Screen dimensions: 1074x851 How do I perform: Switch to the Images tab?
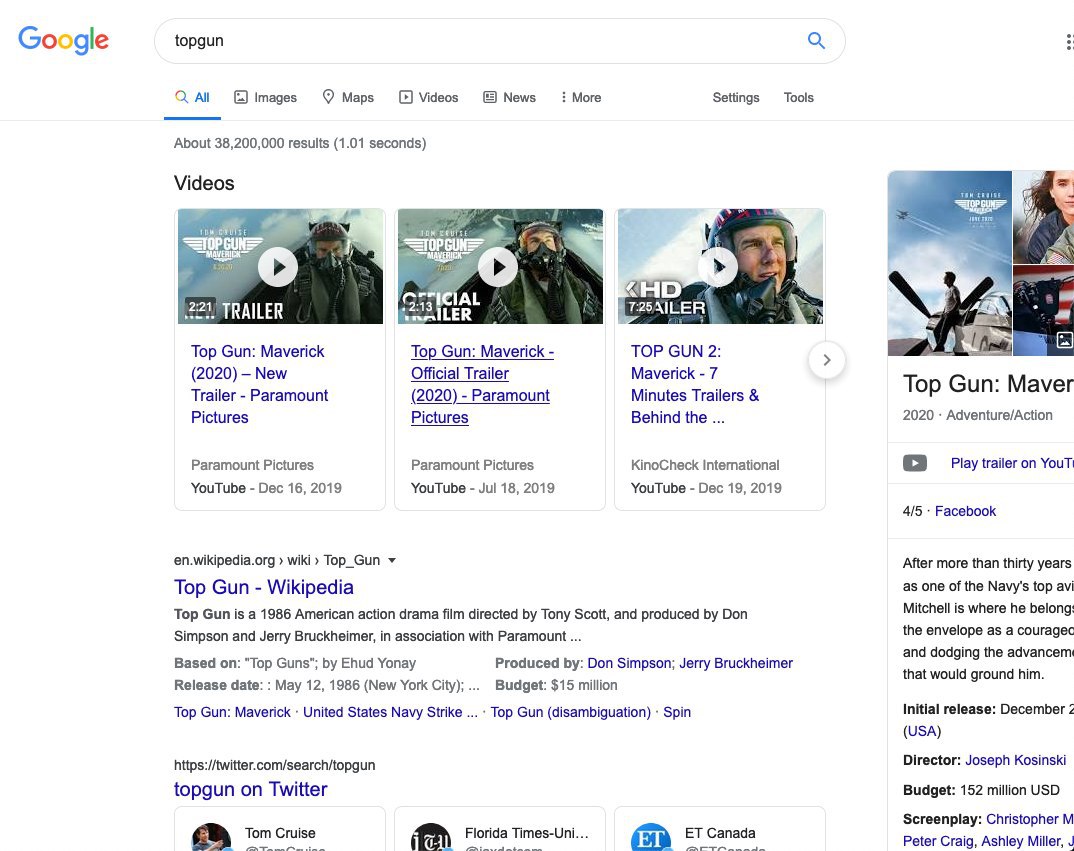tap(265, 97)
